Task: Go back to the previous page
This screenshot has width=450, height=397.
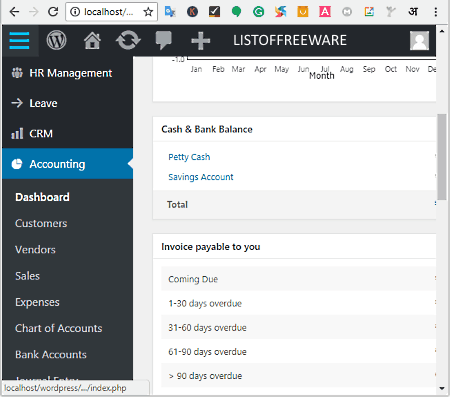Action: 14,12
